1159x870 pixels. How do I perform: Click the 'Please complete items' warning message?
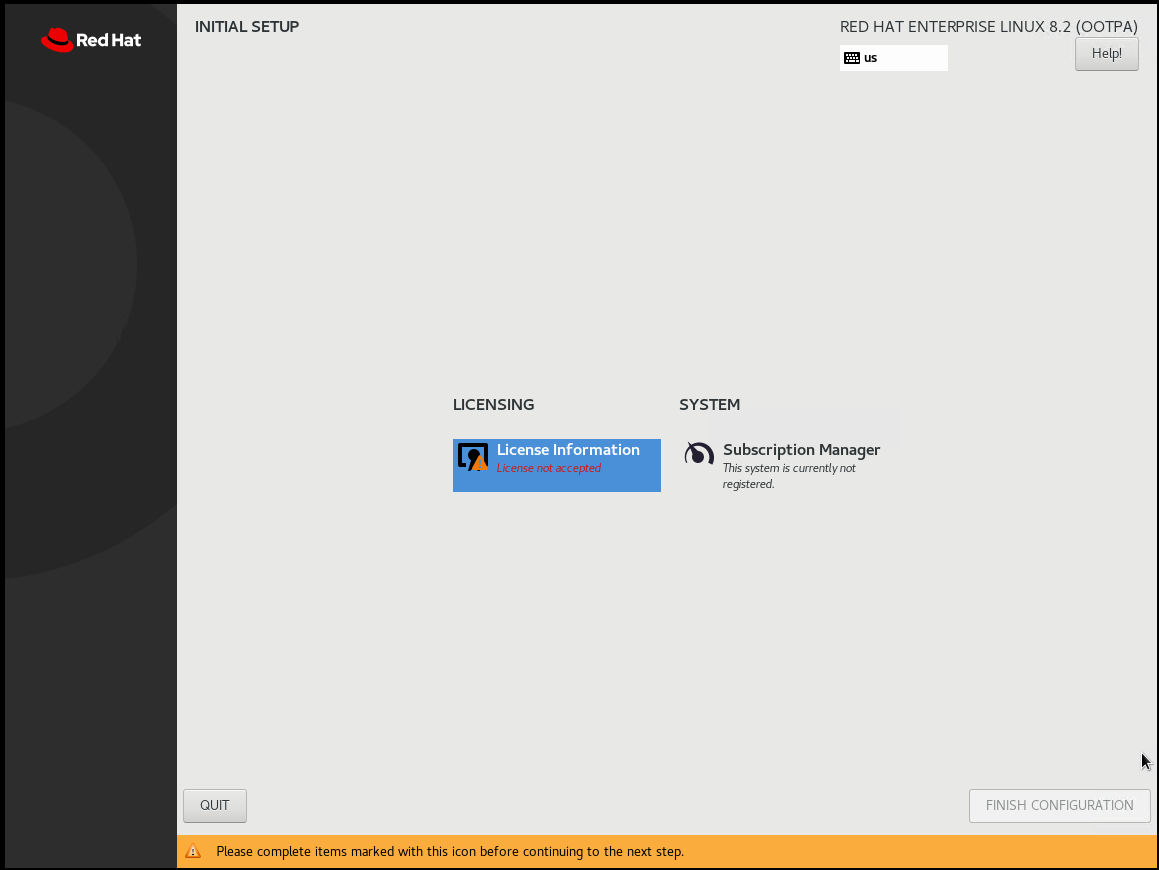tap(450, 852)
